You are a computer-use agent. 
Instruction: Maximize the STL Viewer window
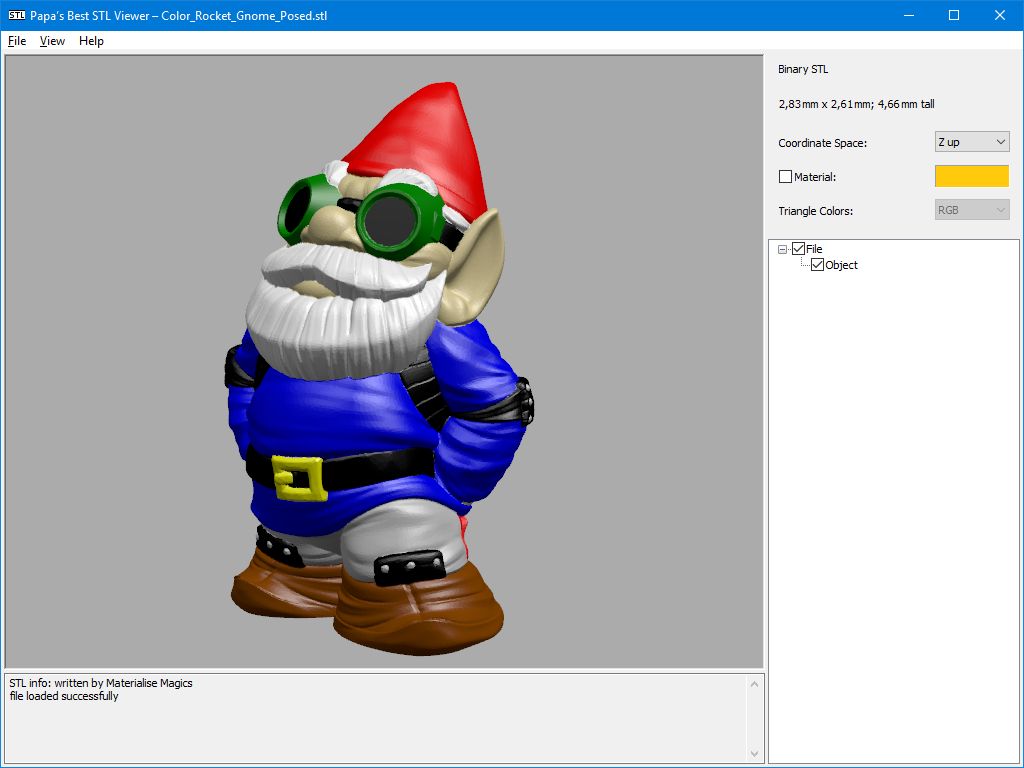(x=954, y=15)
